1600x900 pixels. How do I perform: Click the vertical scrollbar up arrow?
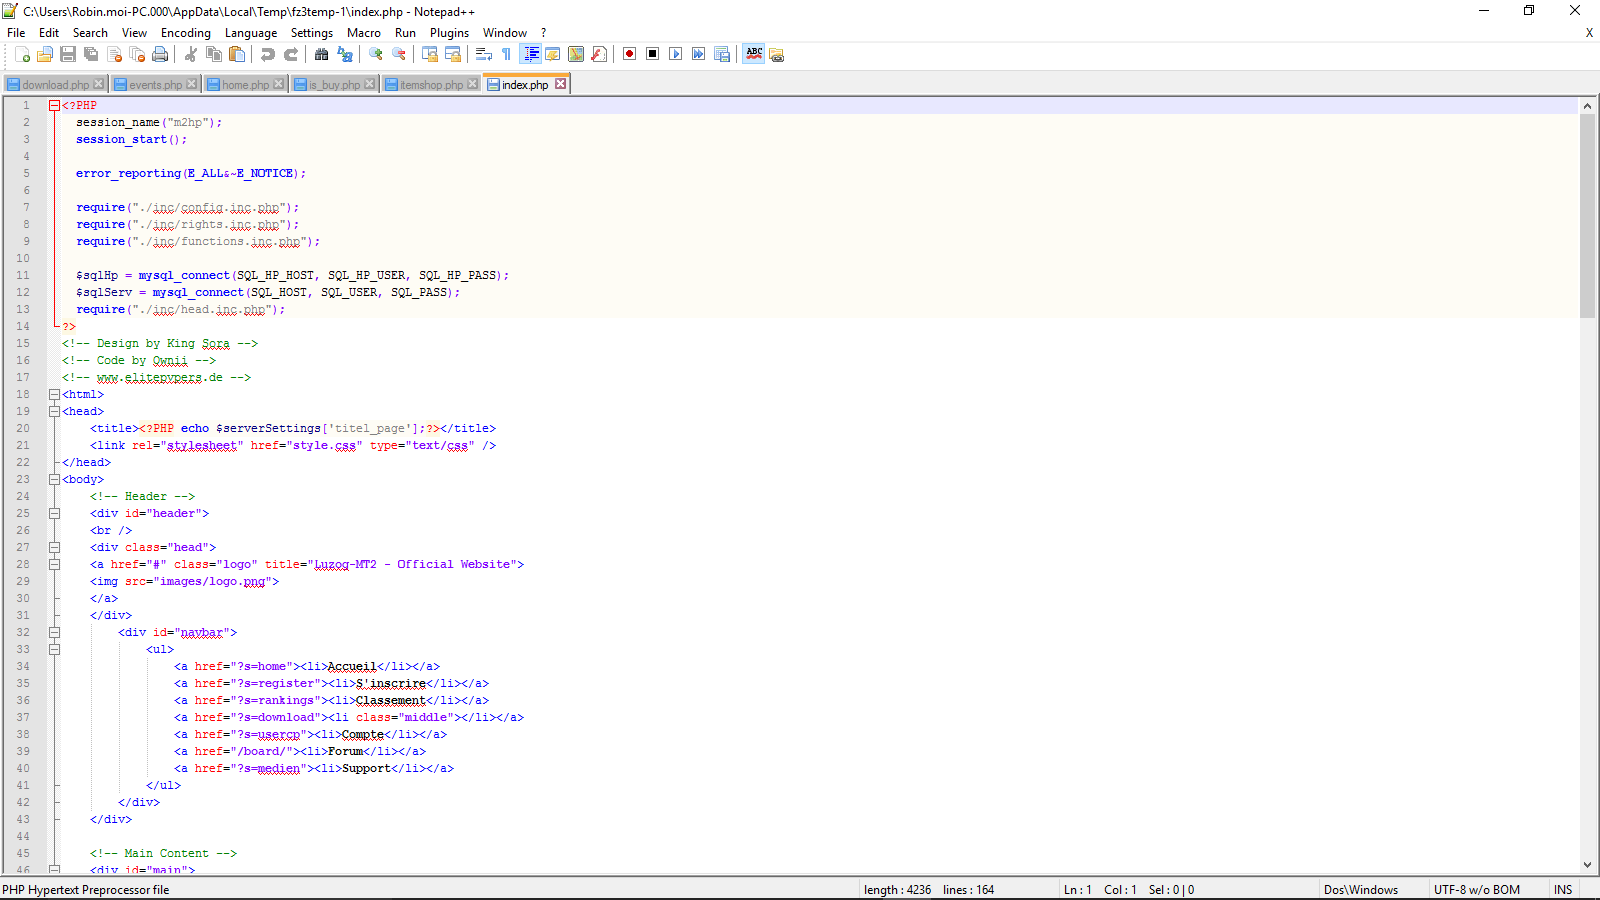1587,105
